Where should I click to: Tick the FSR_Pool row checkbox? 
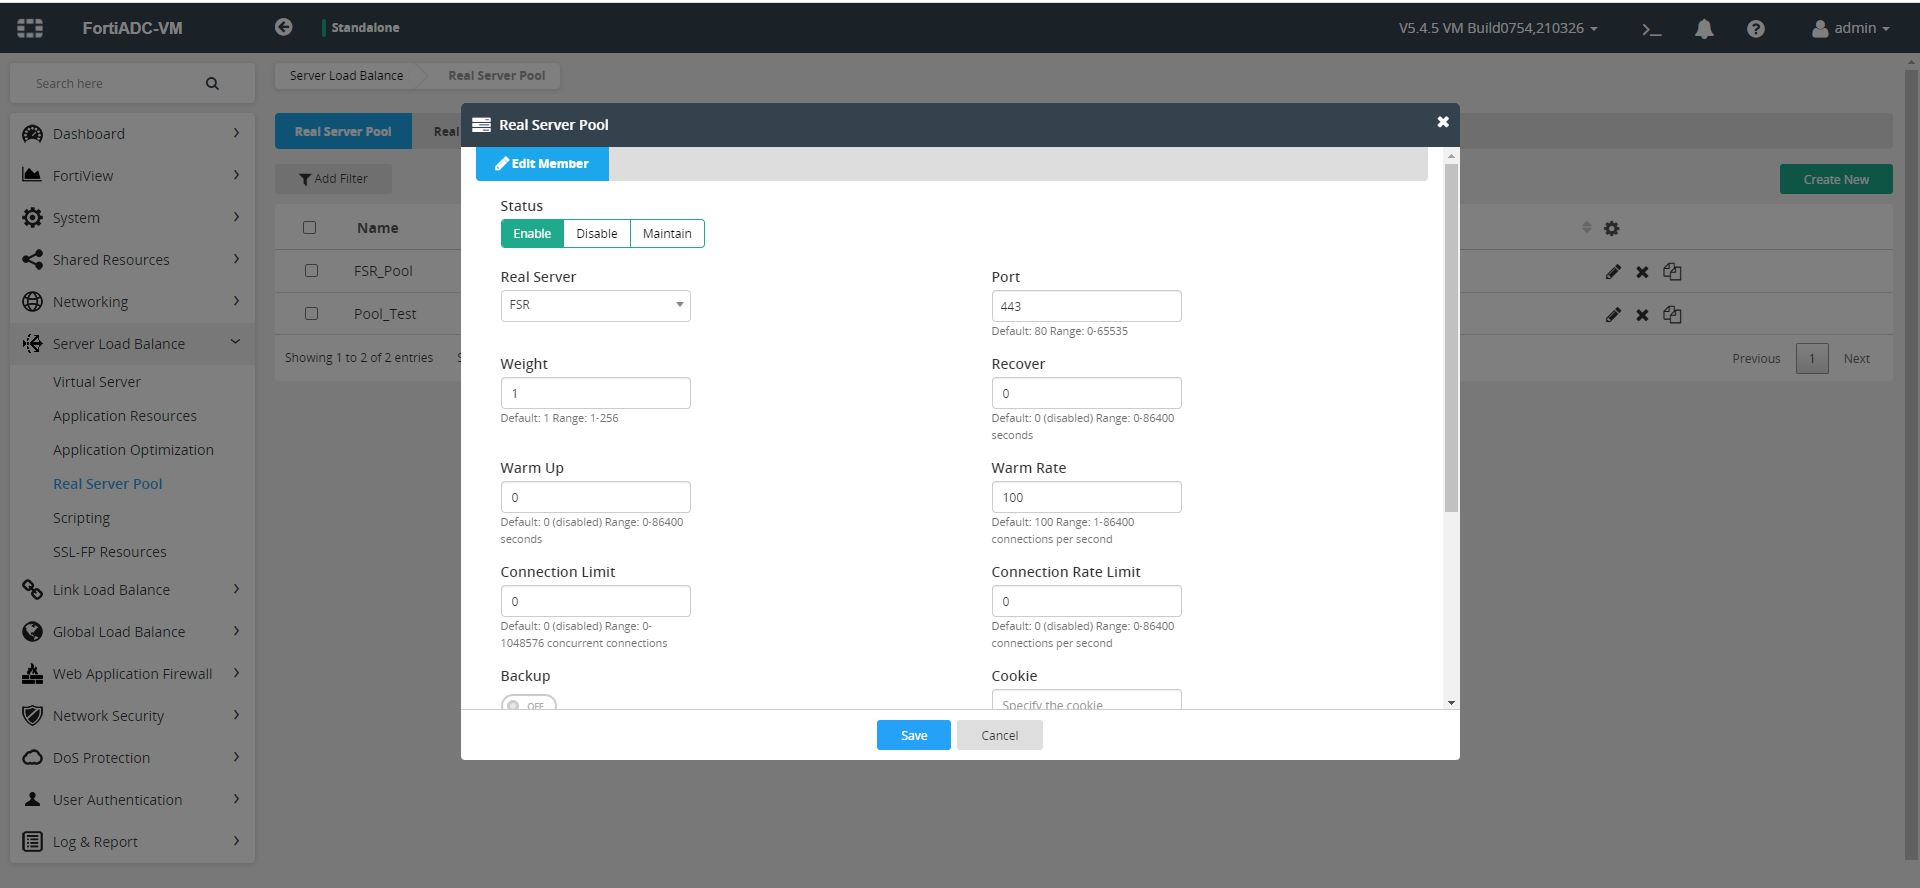tap(311, 270)
